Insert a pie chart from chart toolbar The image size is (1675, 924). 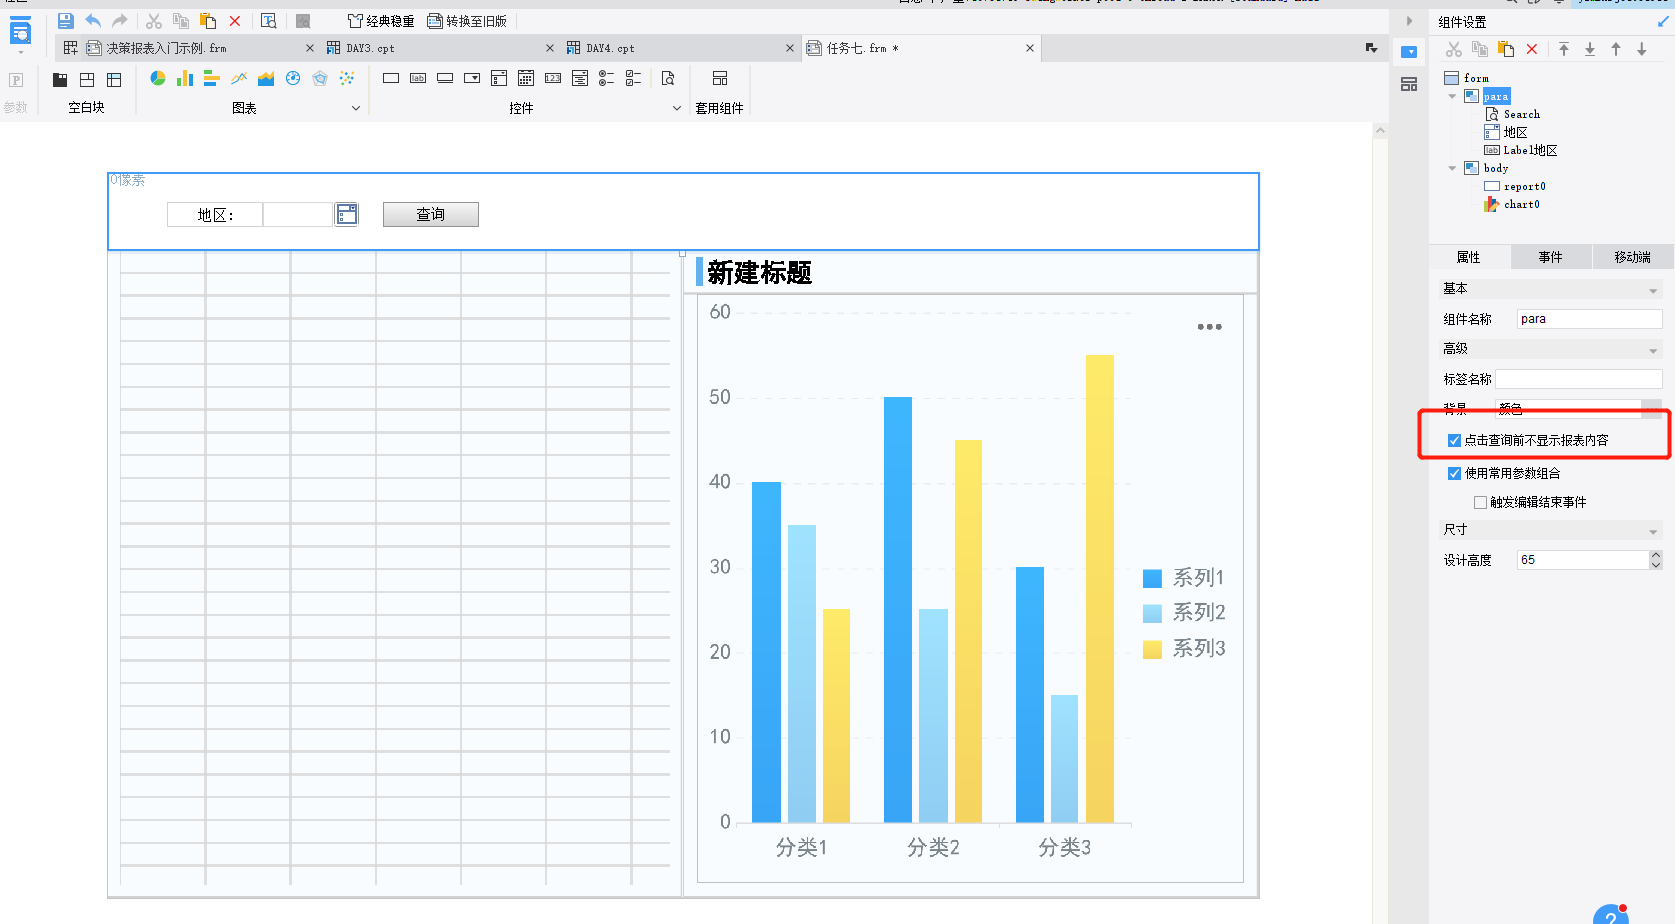coord(158,78)
